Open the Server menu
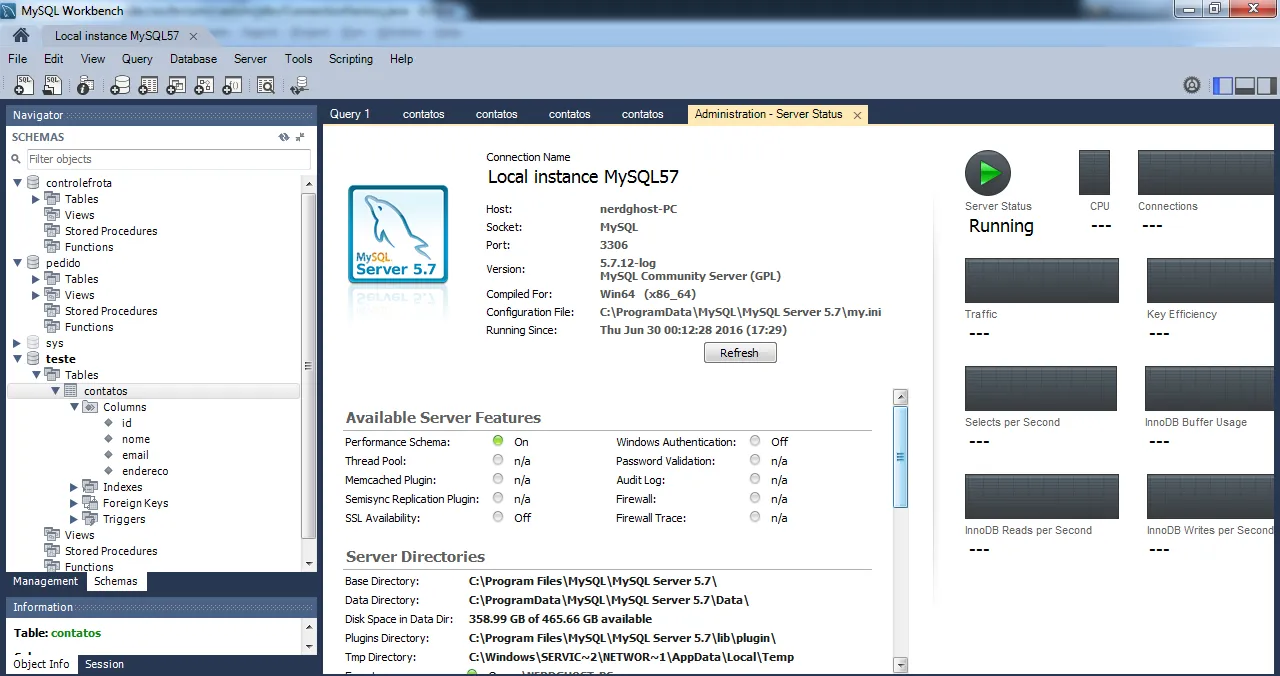 [250, 59]
